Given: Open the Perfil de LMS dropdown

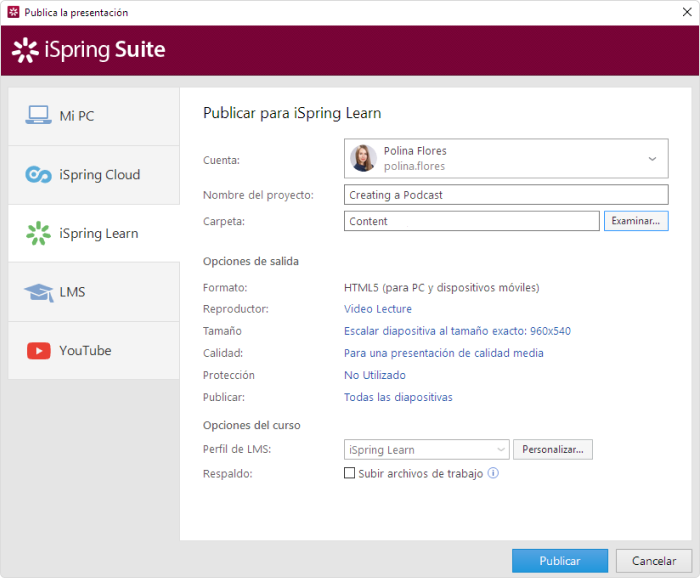Looking at the screenshot, I should click(x=426, y=449).
